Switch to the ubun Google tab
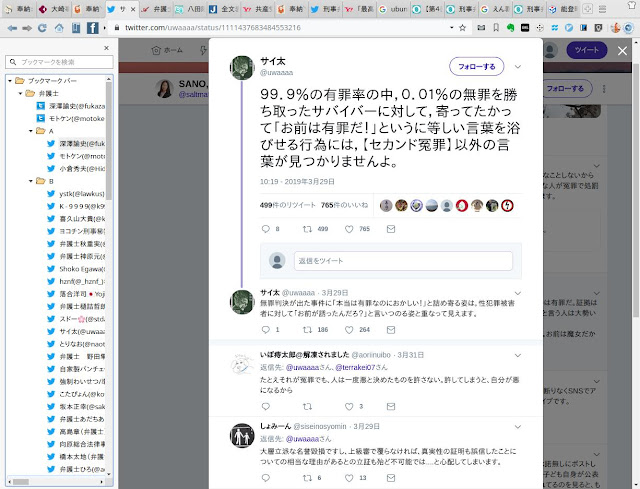This screenshot has width=640, height=489. point(393,9)
